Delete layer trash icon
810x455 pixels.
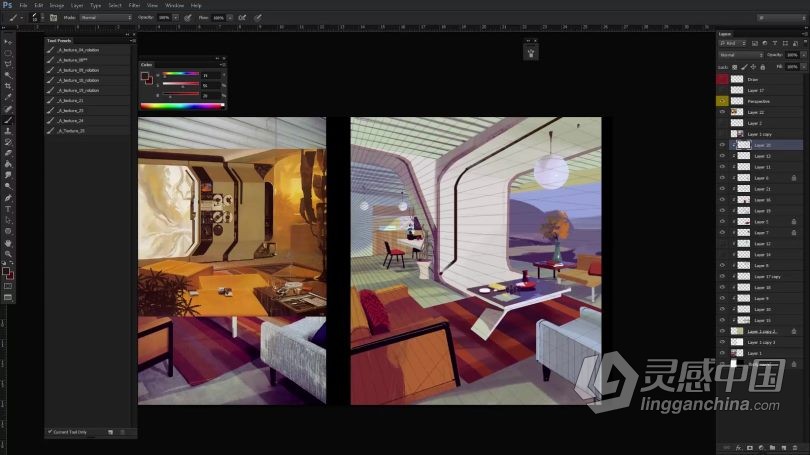(795, 448)
